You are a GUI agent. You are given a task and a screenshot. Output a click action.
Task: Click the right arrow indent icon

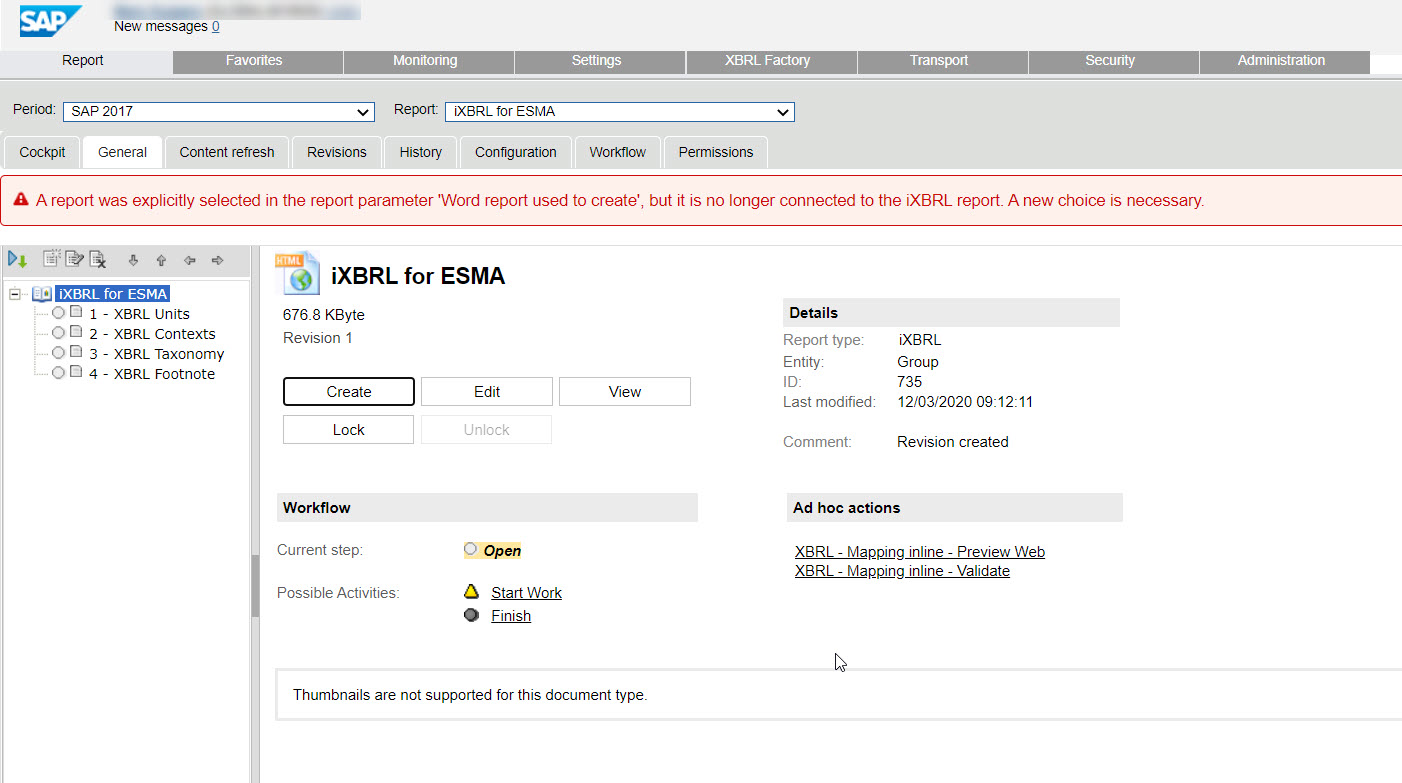pos(217,260)
